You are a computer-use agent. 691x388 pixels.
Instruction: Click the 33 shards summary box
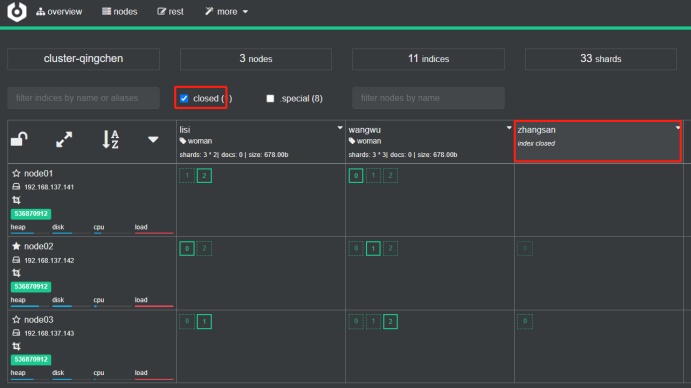click(x=601, y=59)
